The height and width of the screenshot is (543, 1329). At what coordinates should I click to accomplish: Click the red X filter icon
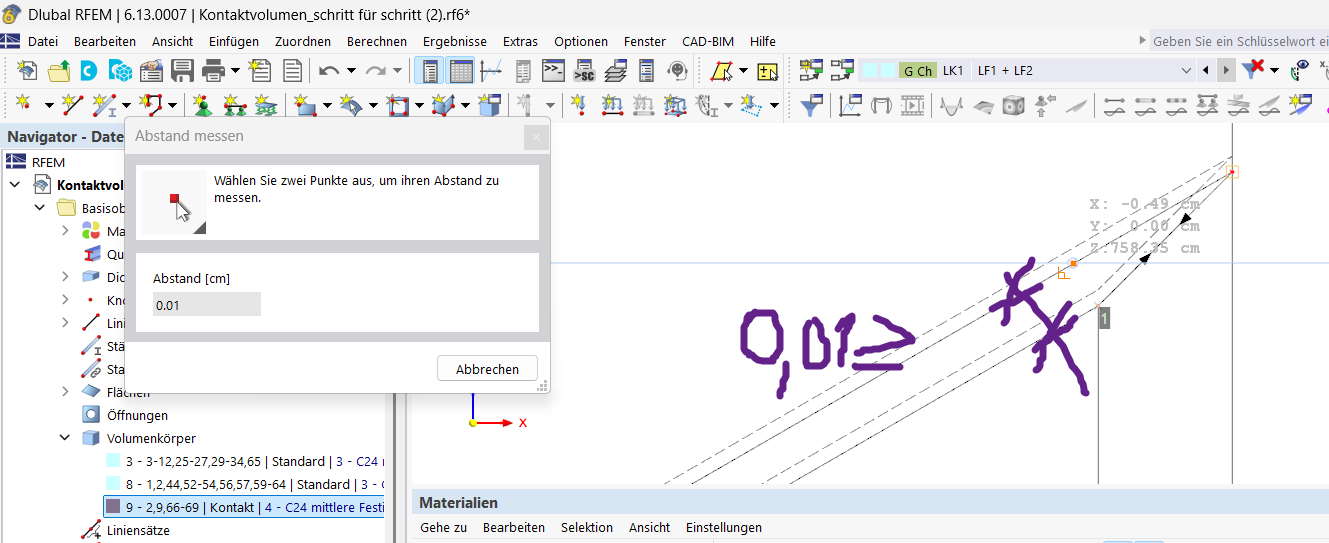pos(1253,70)
